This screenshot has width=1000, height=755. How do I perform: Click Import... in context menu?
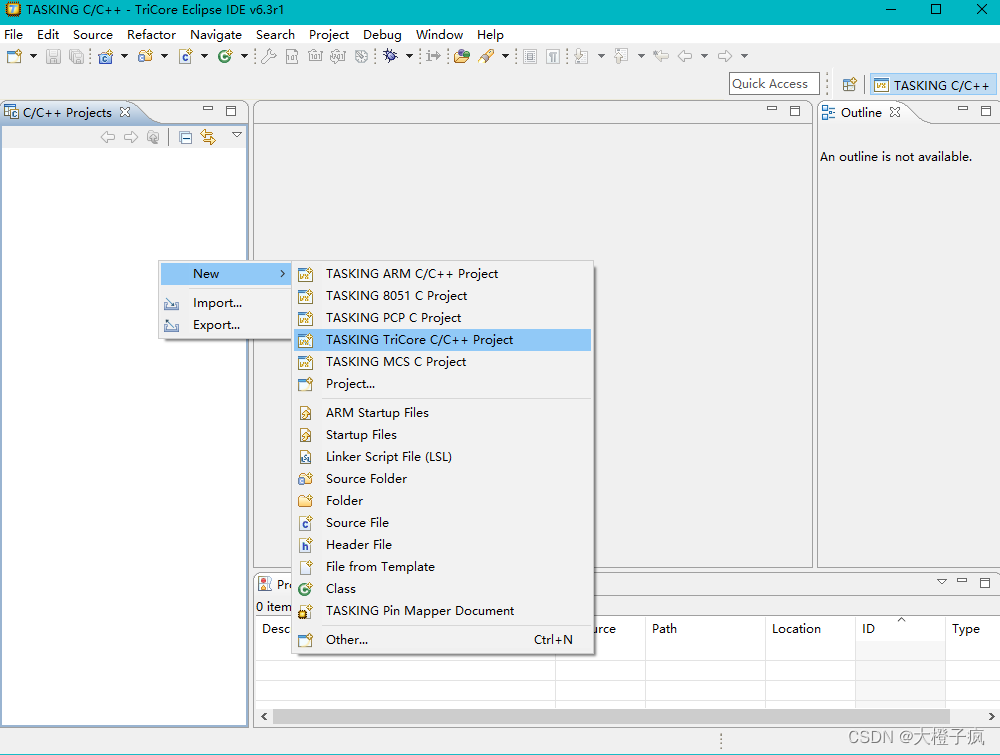pos(225,303)
